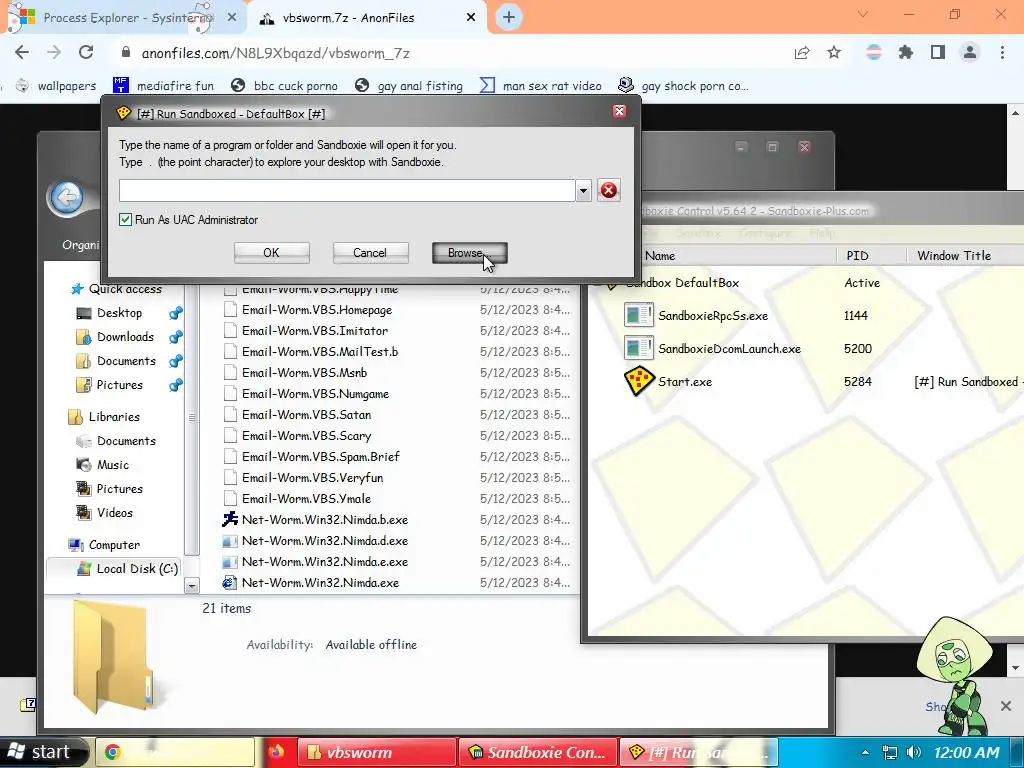Toggle Chrome side panel icon
1024x768 pixels.
(x=938, y=53)
